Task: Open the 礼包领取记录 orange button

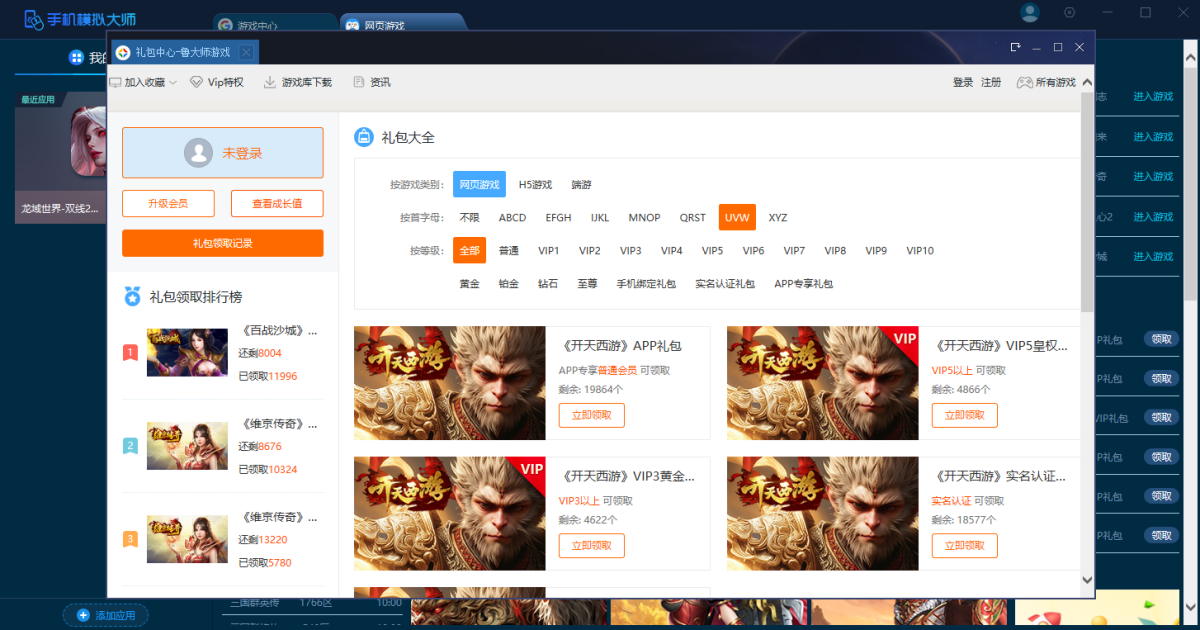Action: (223, 243)
